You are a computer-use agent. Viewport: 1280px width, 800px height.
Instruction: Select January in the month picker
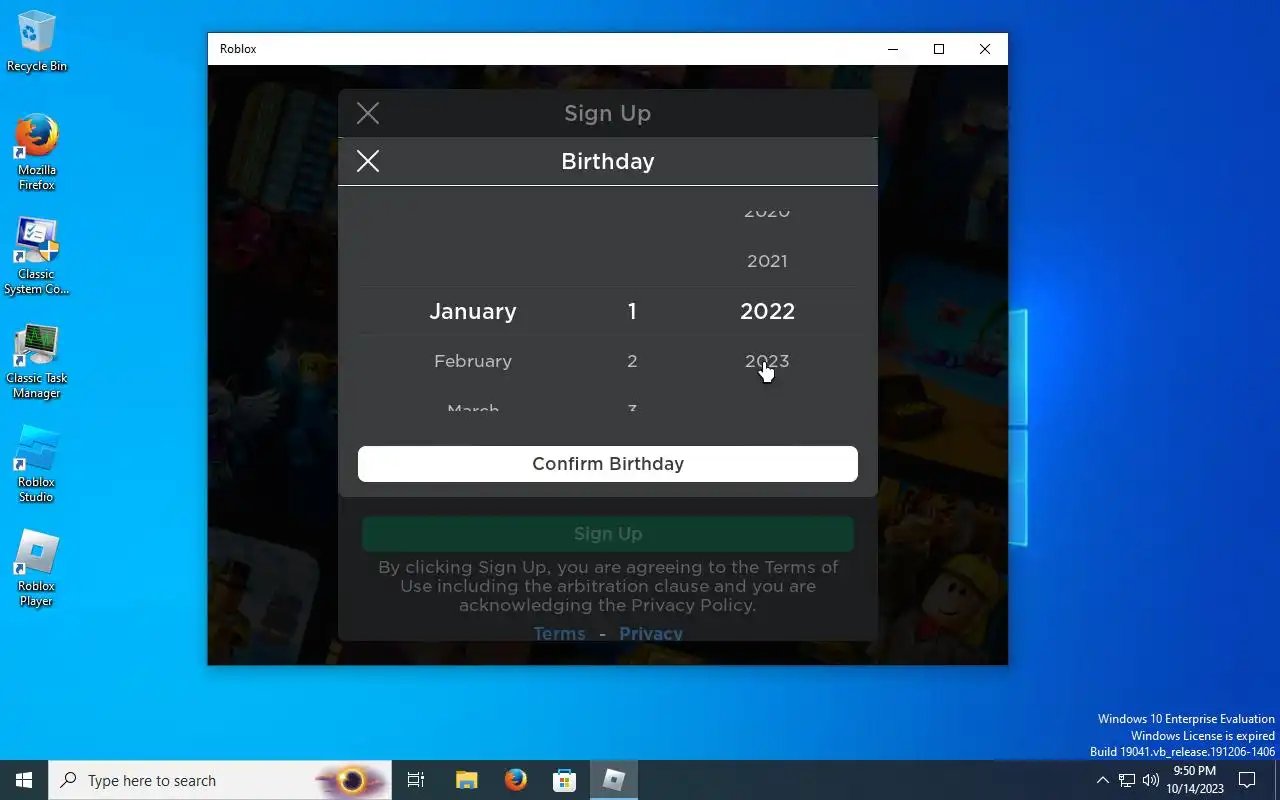(473, 311)
